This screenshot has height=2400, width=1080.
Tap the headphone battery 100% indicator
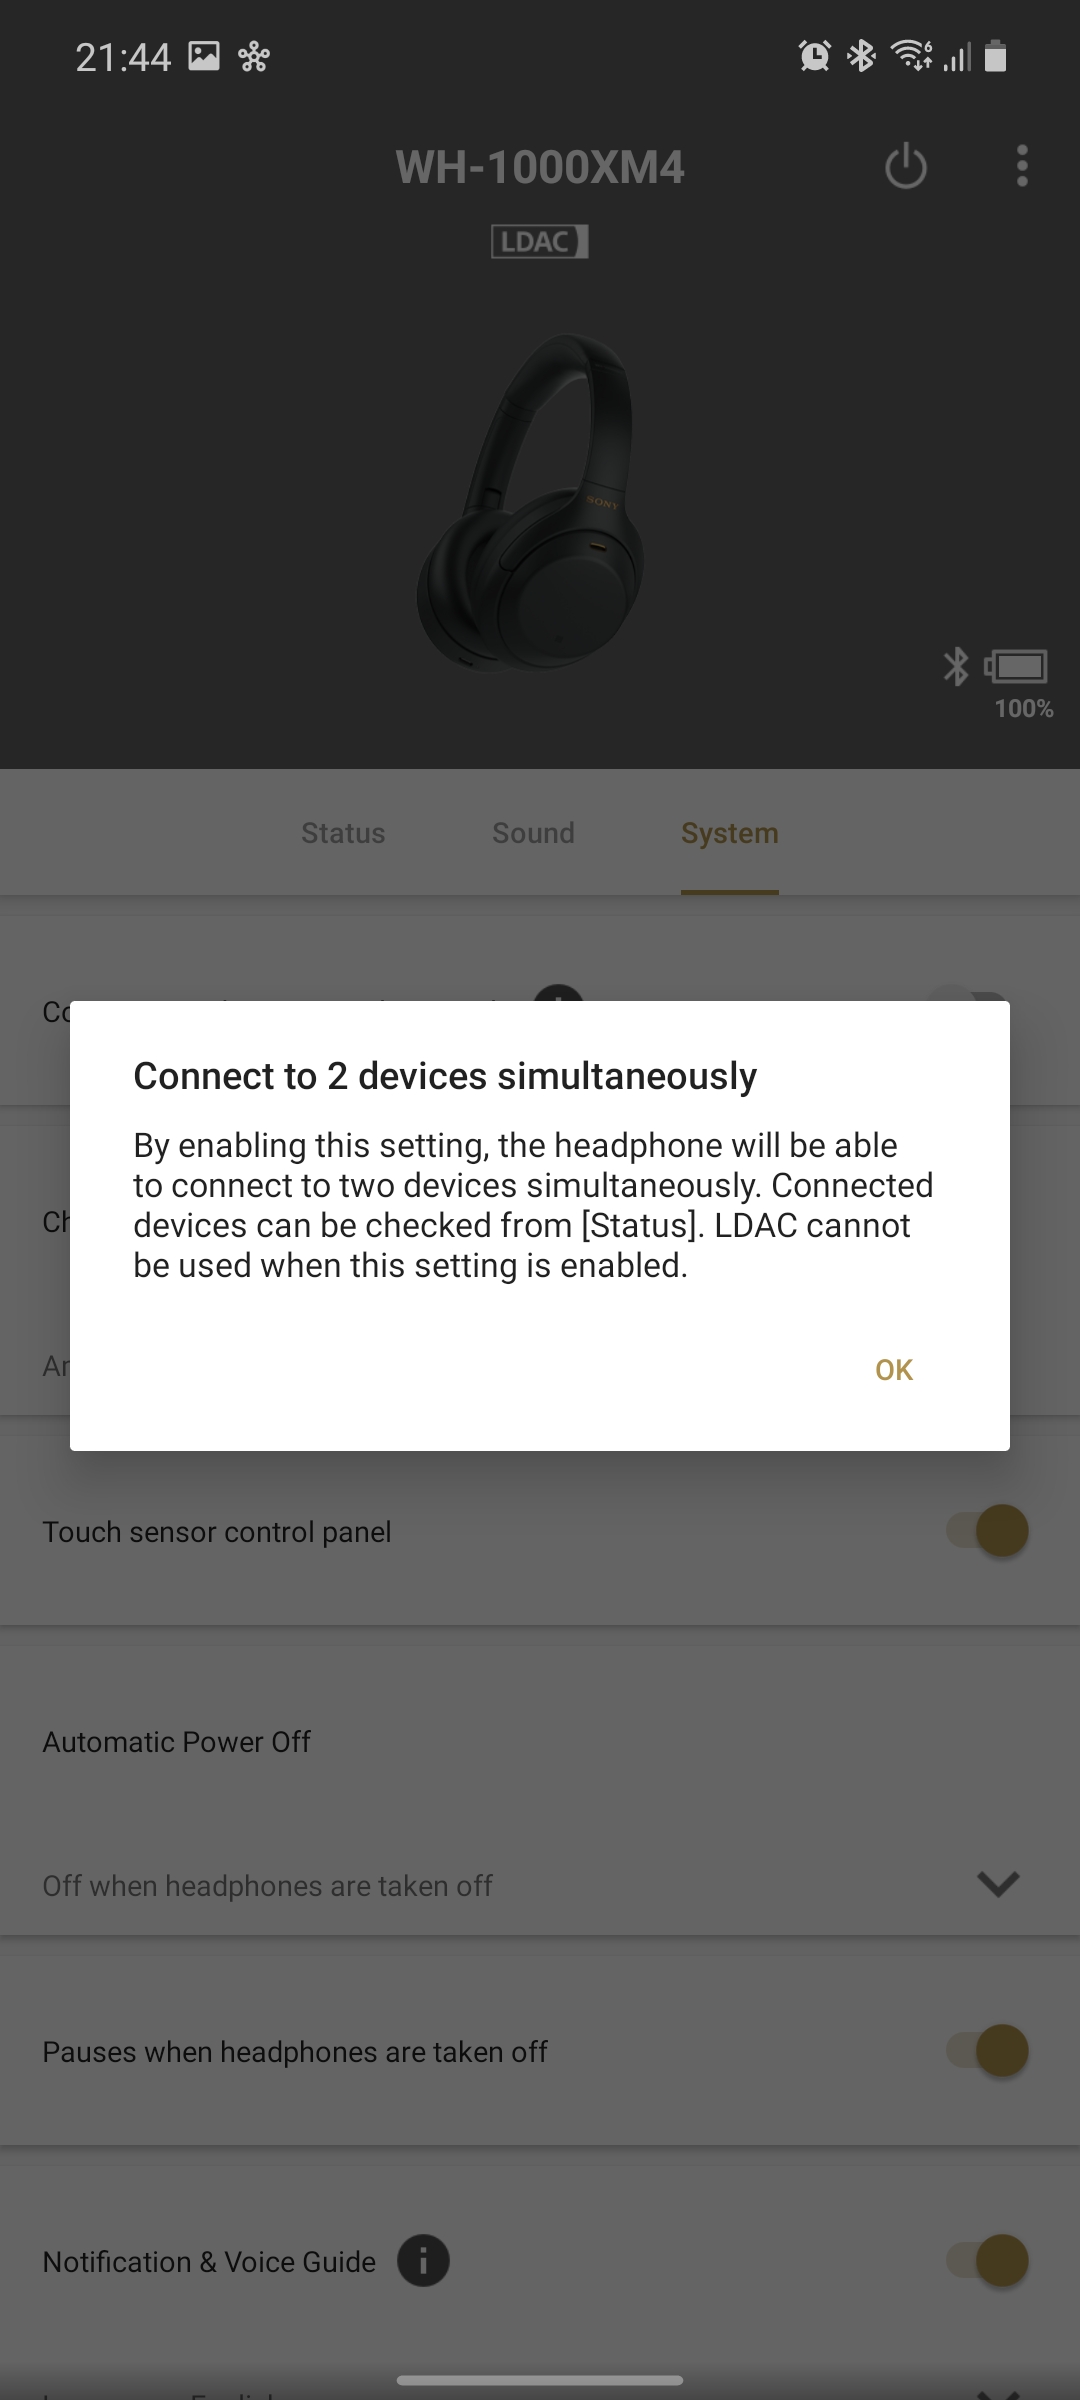click(1018, 683)
